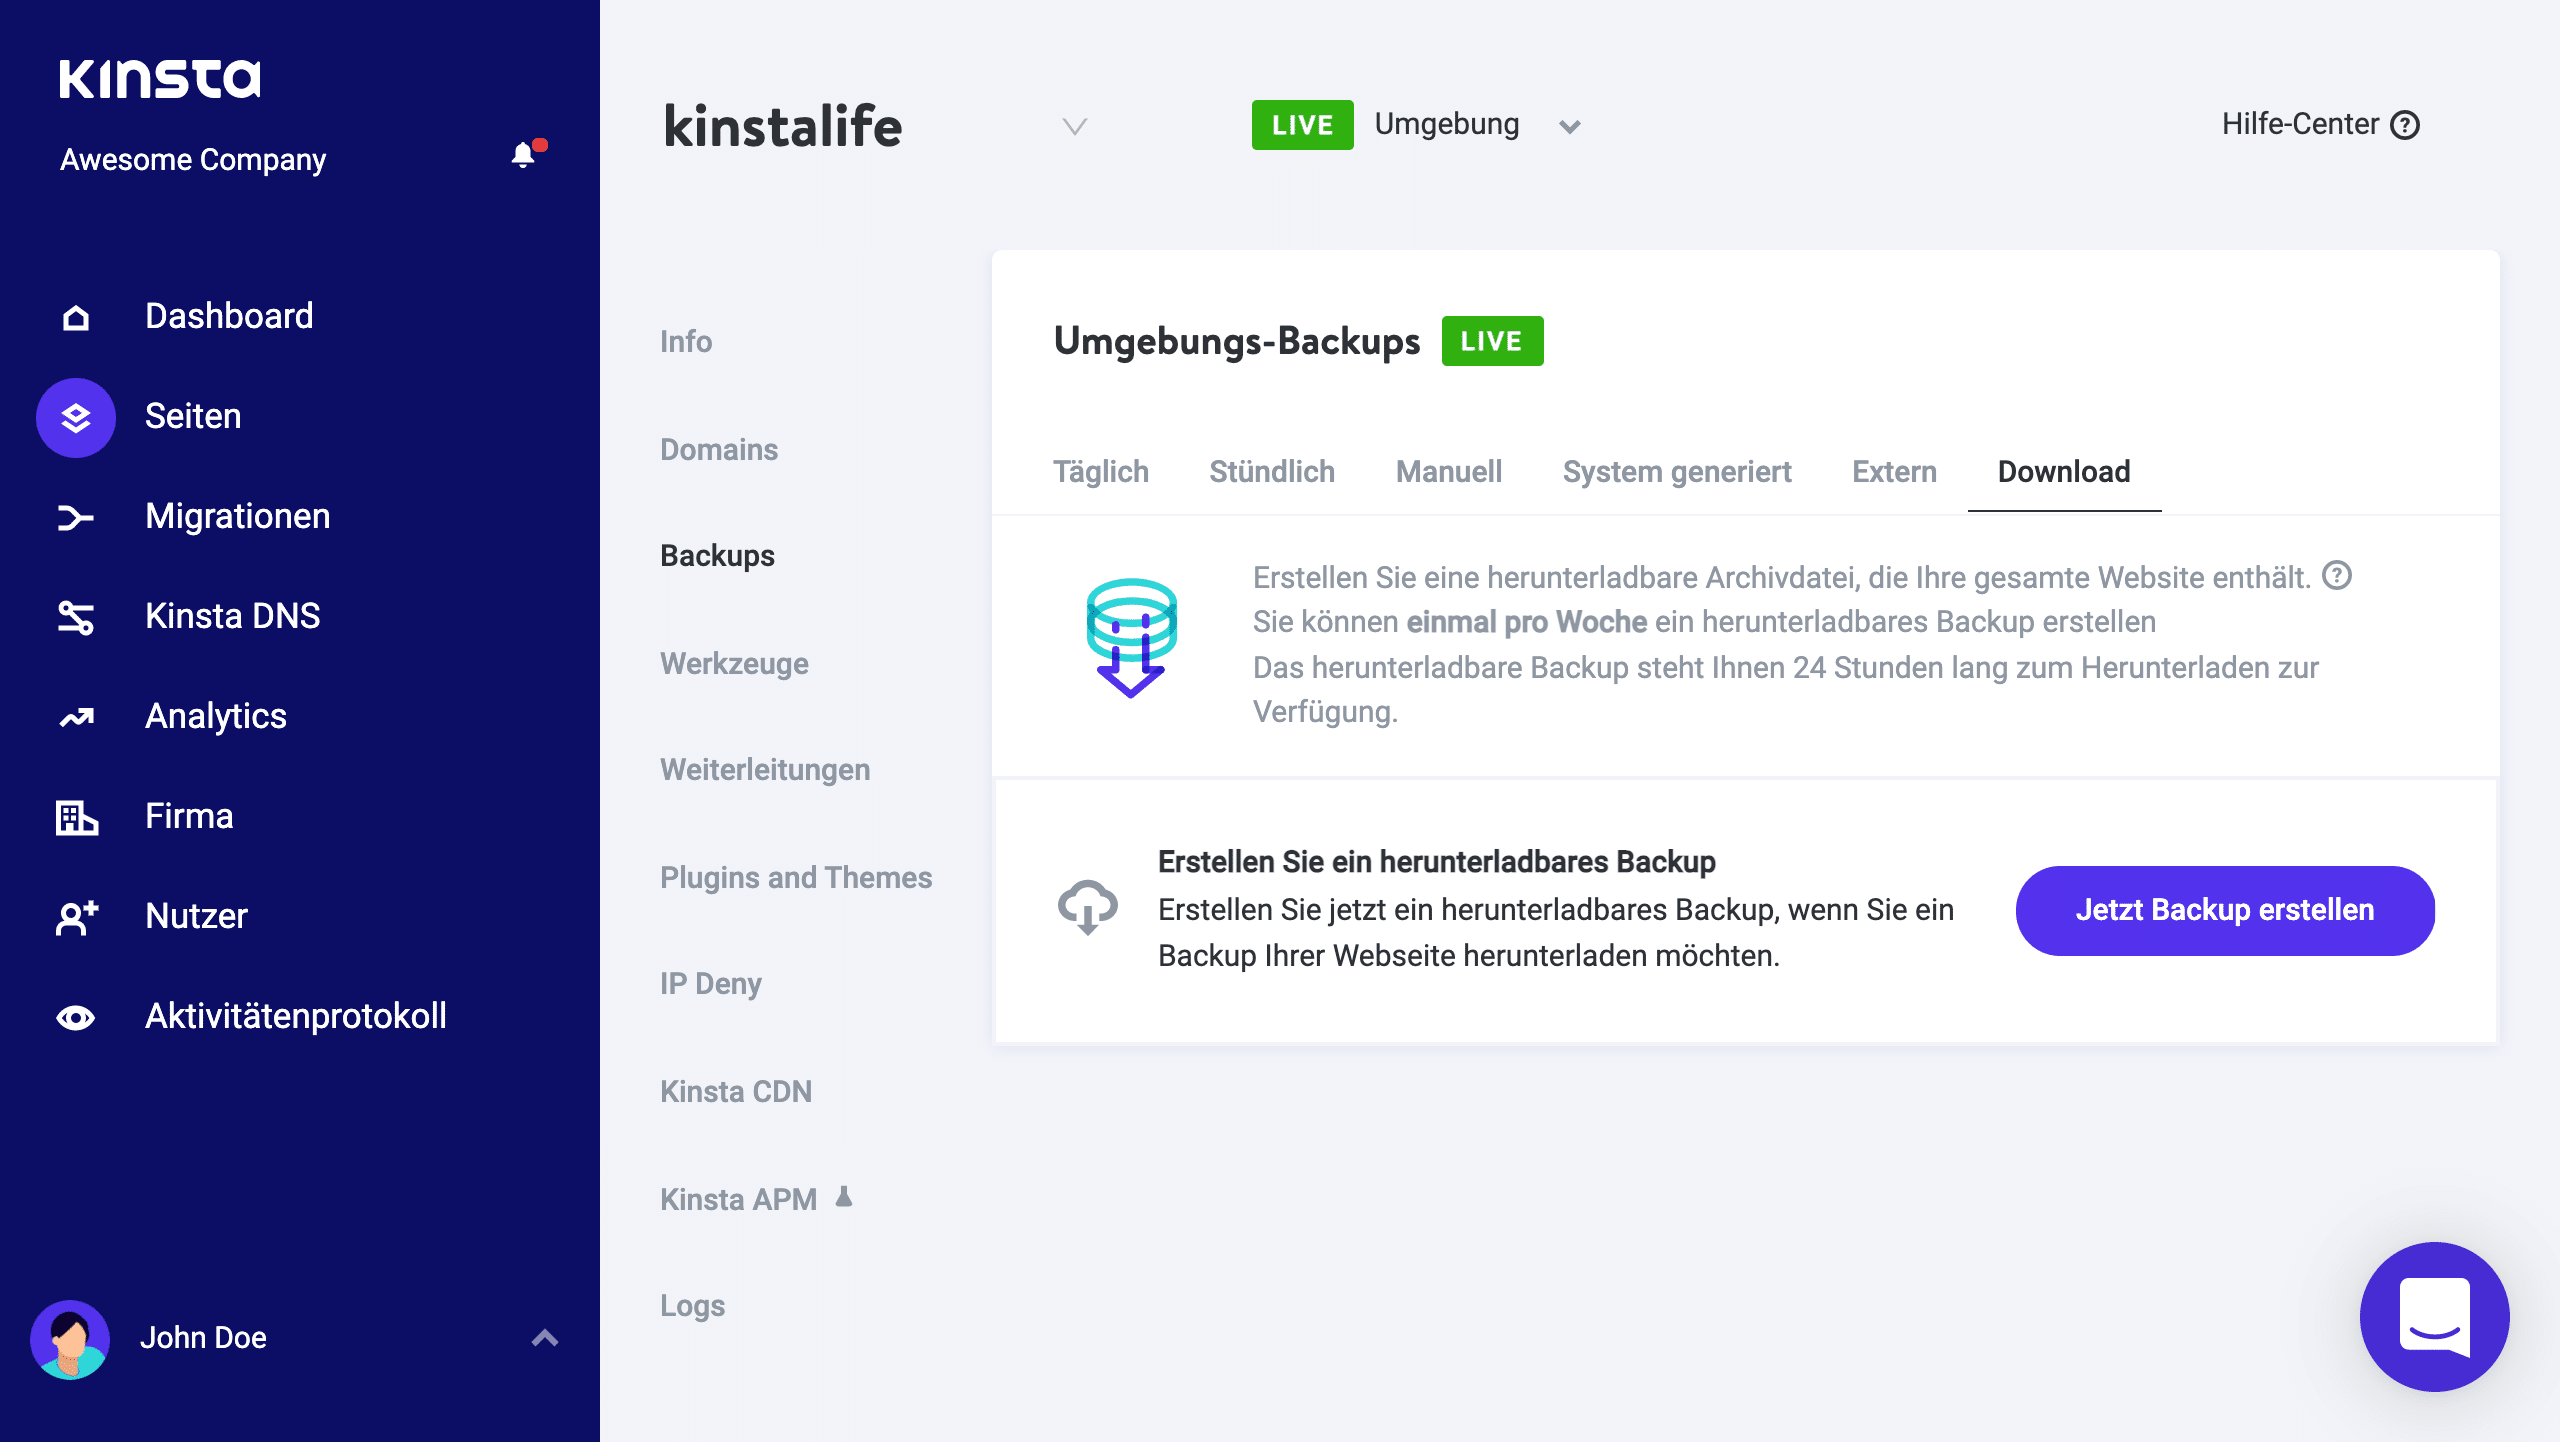
Task: Click LIVE badge next to Umgebung
Action: [1302, 125]
